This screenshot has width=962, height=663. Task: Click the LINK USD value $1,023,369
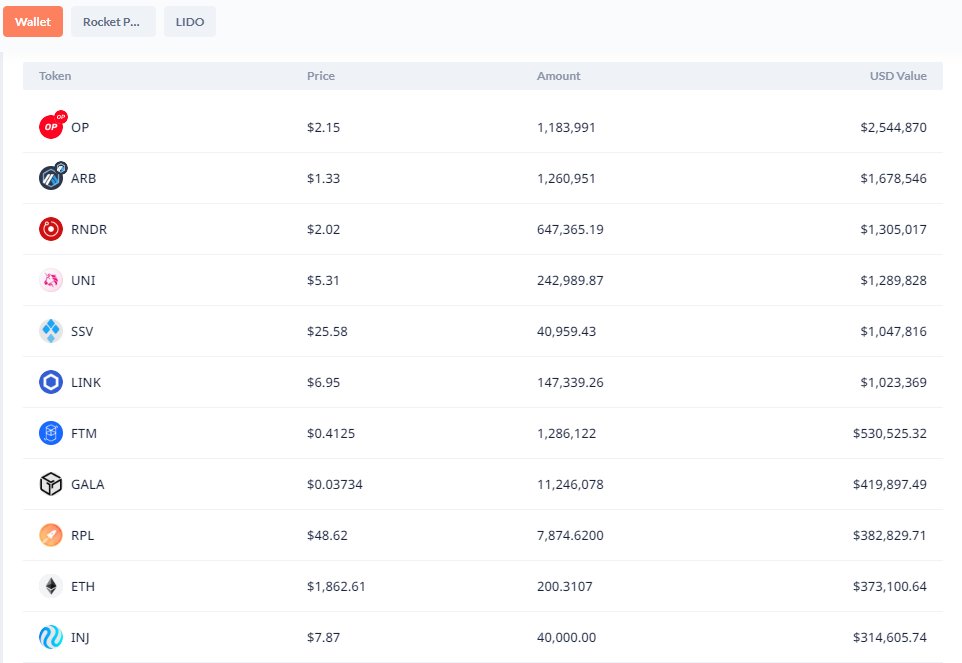tap(893, 382)
